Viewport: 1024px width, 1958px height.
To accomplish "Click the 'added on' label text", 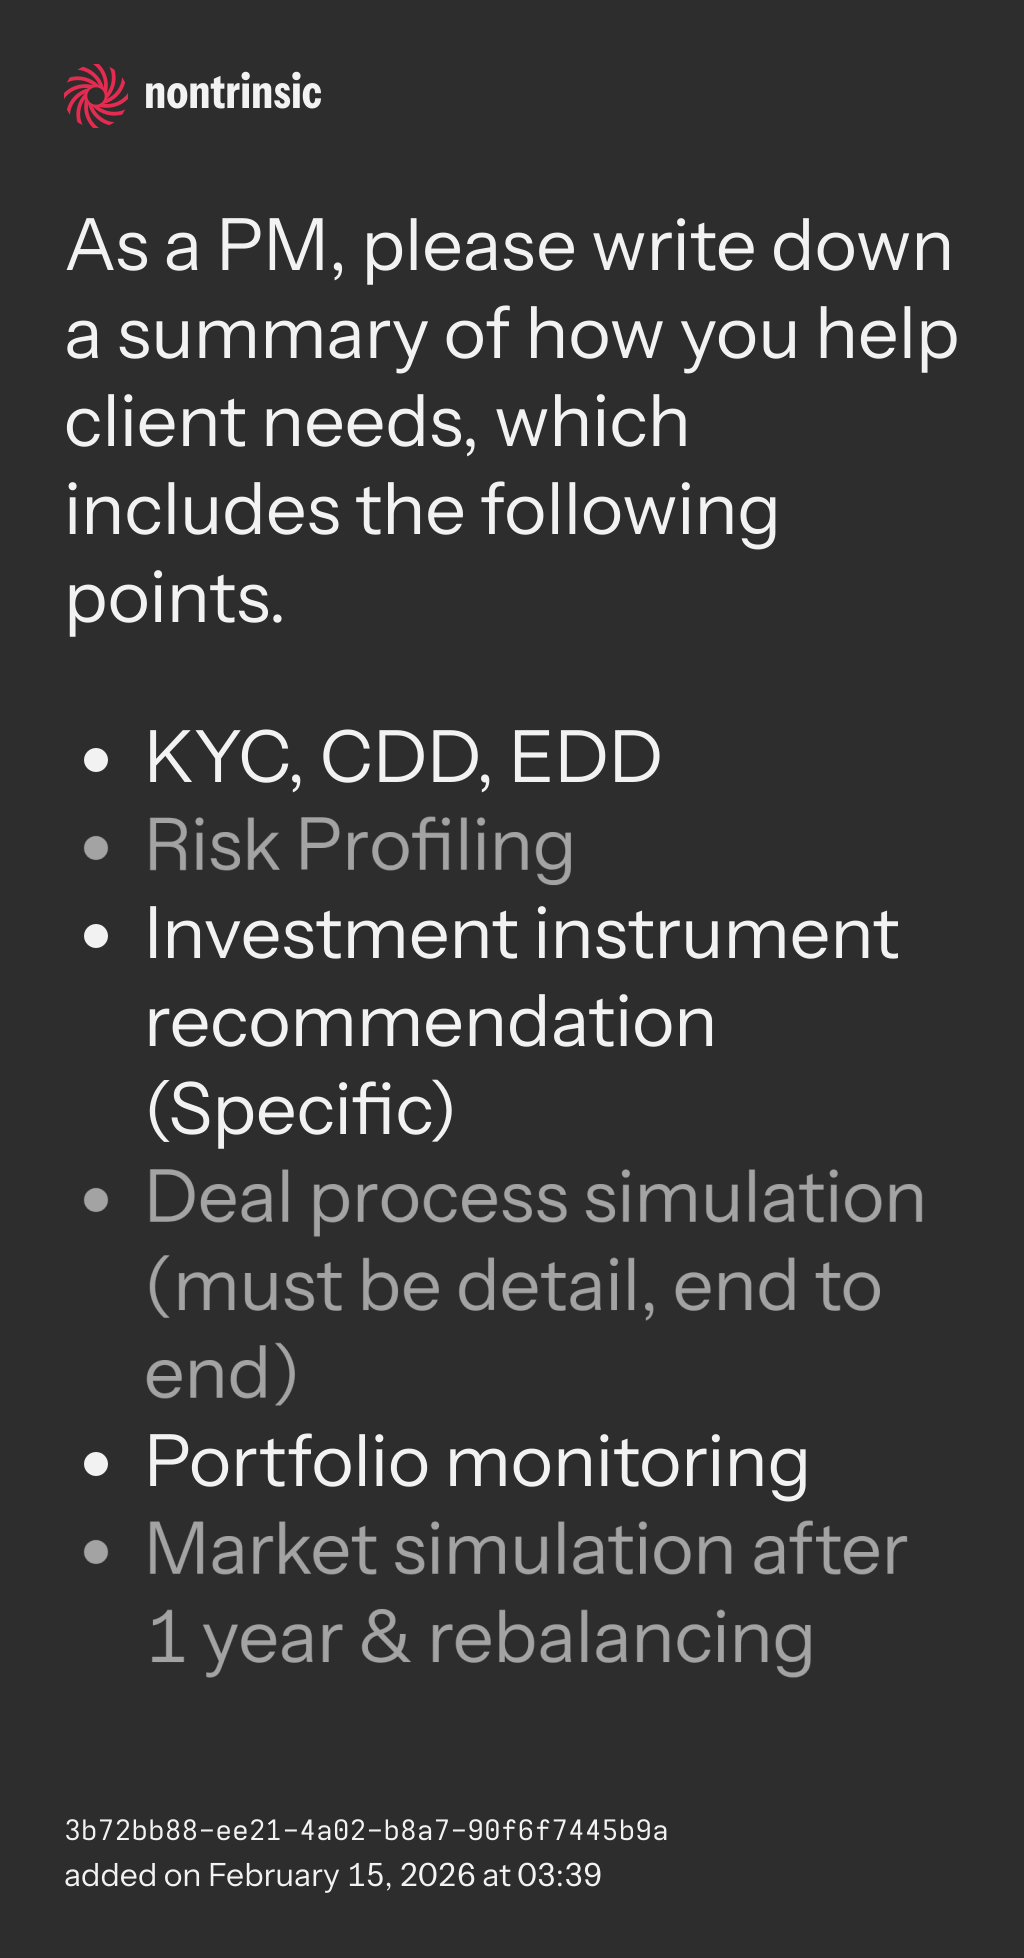I will 132,1875.
